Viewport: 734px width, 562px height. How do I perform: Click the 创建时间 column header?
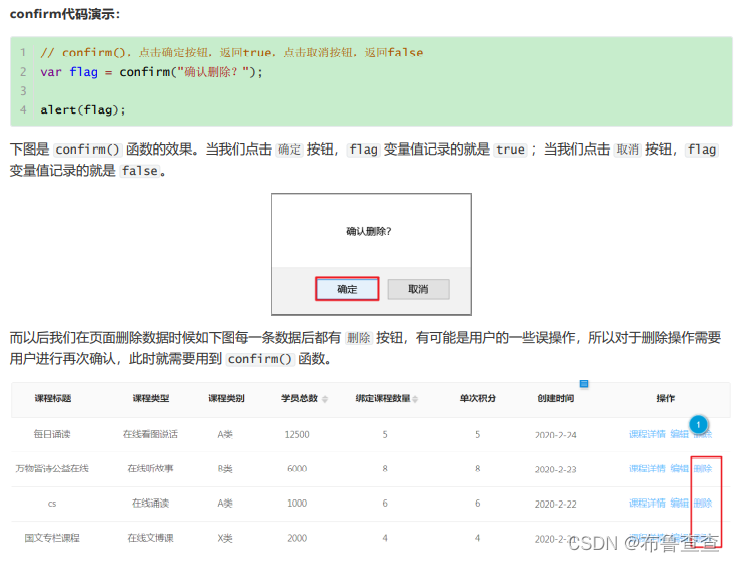point(556,399)
